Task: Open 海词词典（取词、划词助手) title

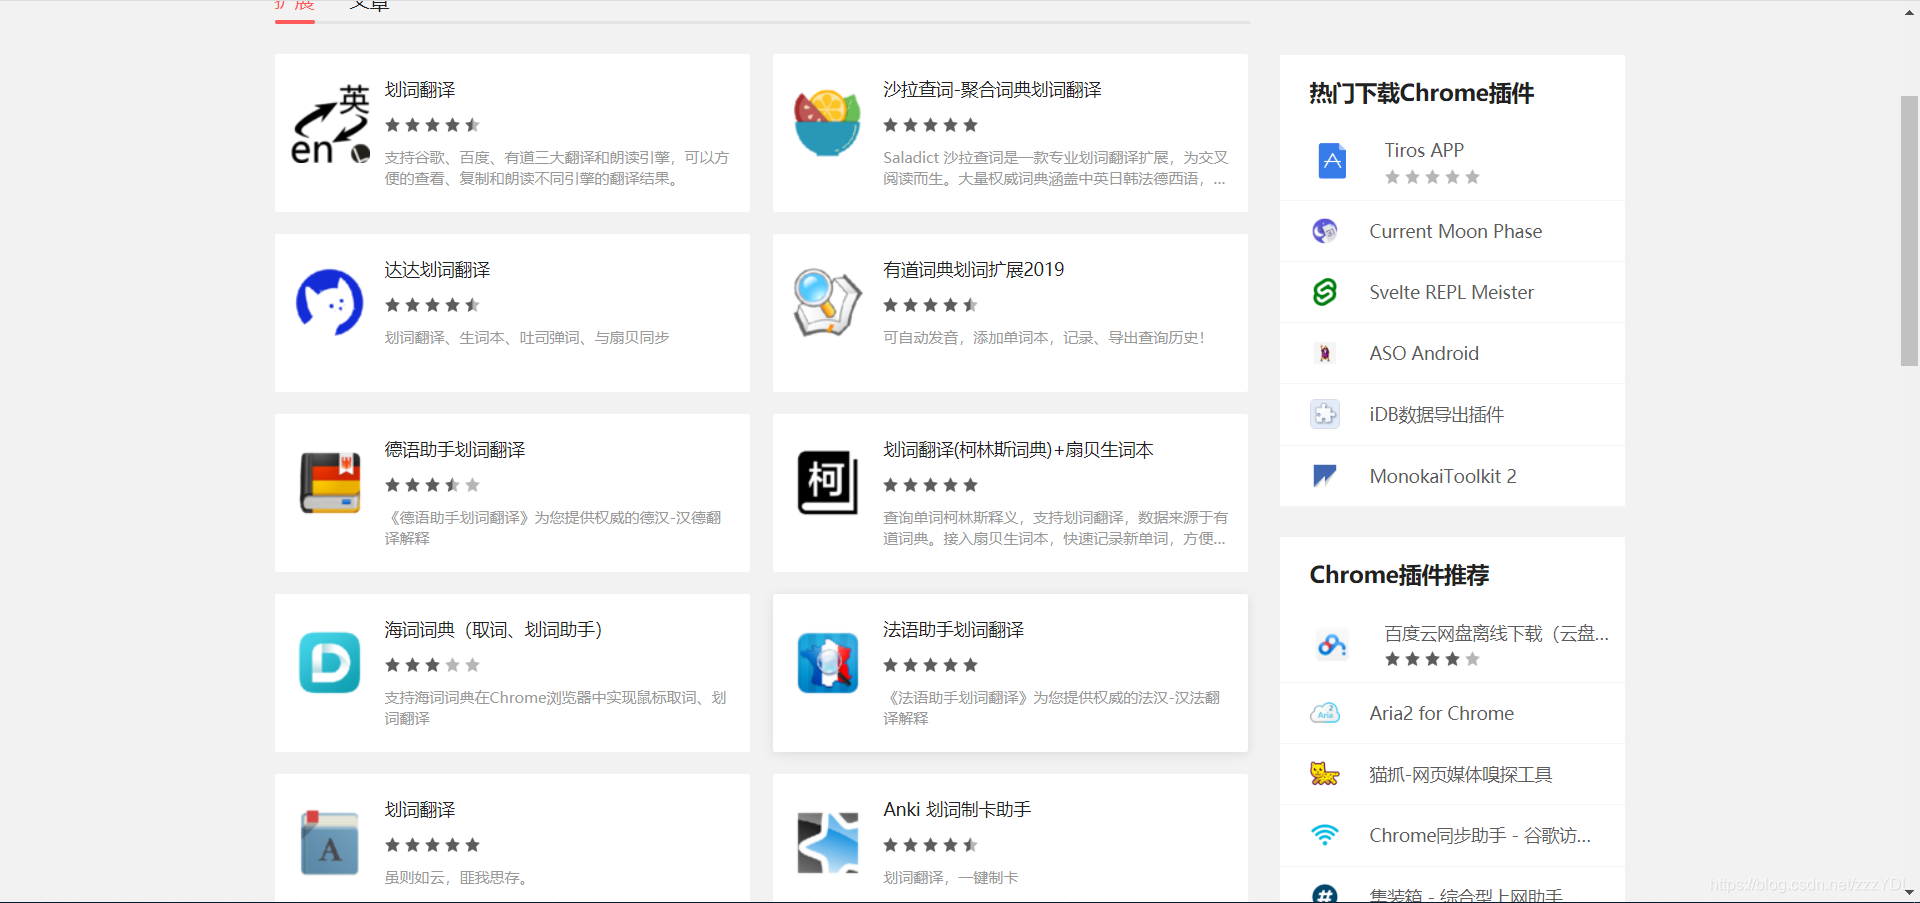Action: click(493, 630)
